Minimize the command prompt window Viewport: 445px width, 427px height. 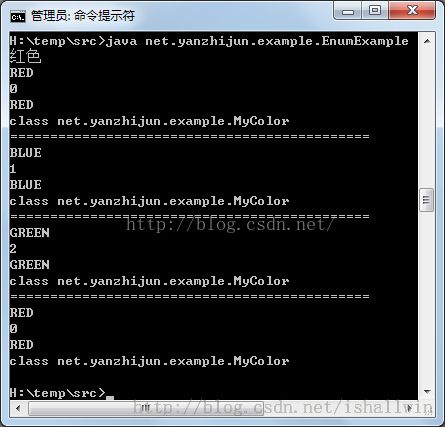(x=348, y=11)
